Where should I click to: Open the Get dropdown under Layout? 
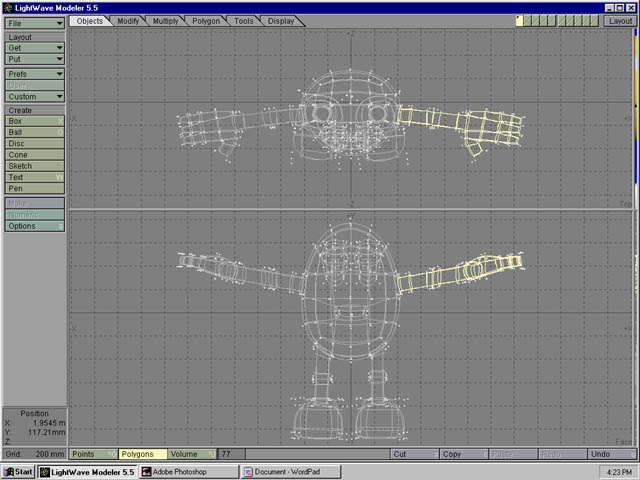[35, 48]
